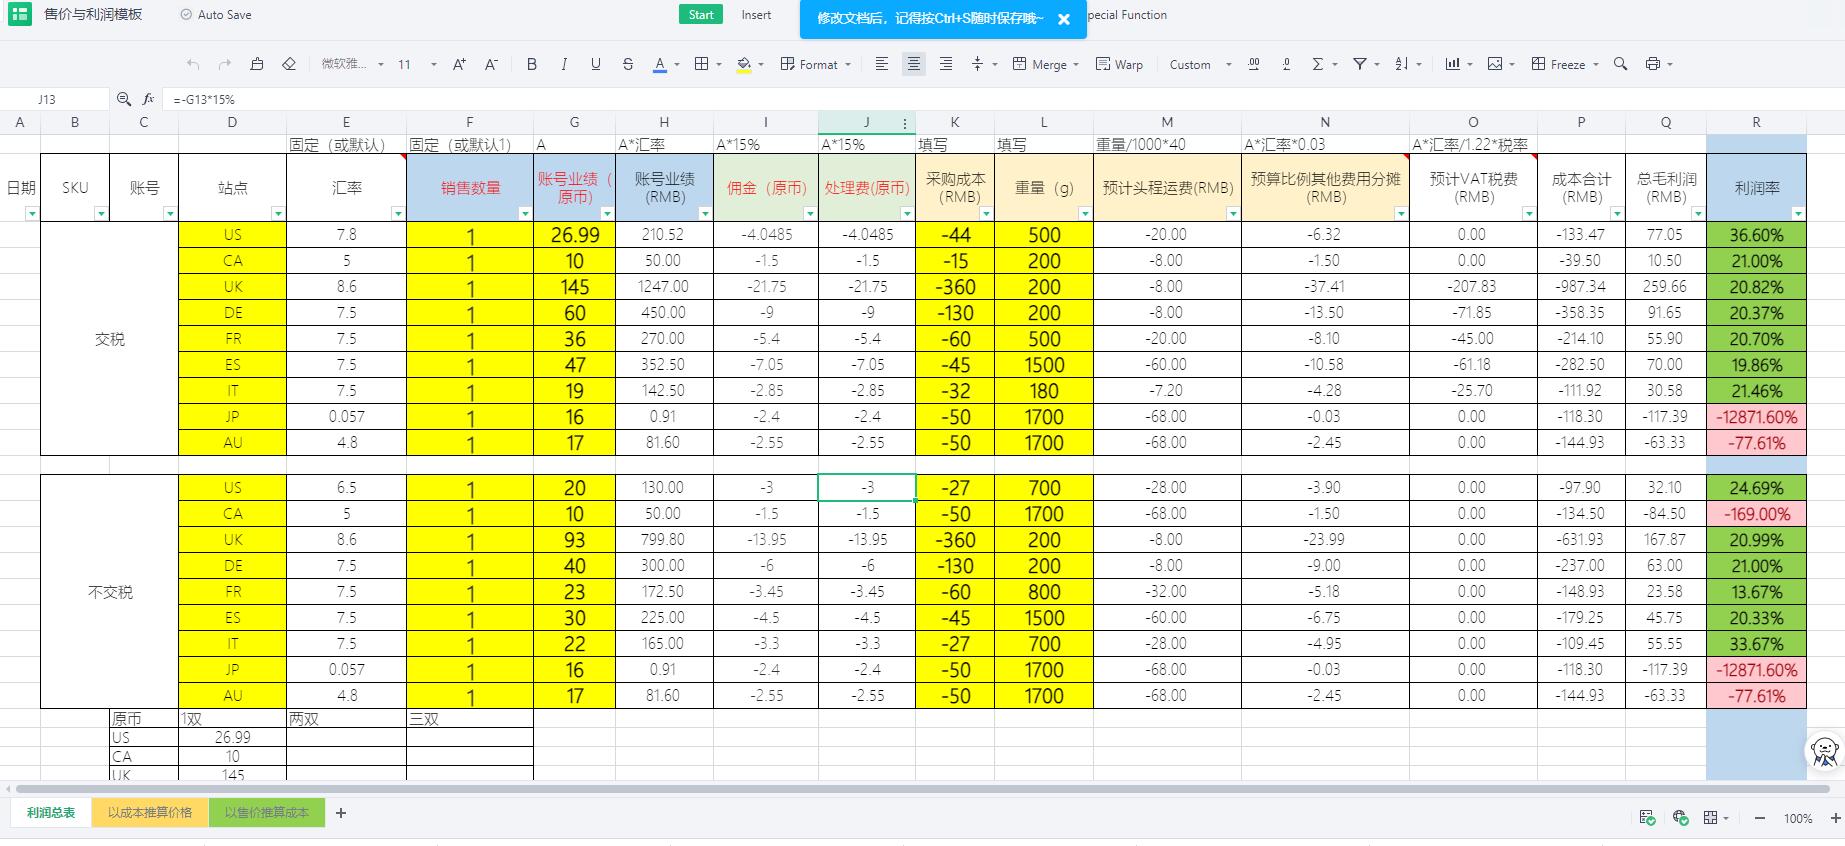Click the eraser clear-format icon
Image resolution: width=1845 pixels, height=846 pixels.
[x=289, y=64]
